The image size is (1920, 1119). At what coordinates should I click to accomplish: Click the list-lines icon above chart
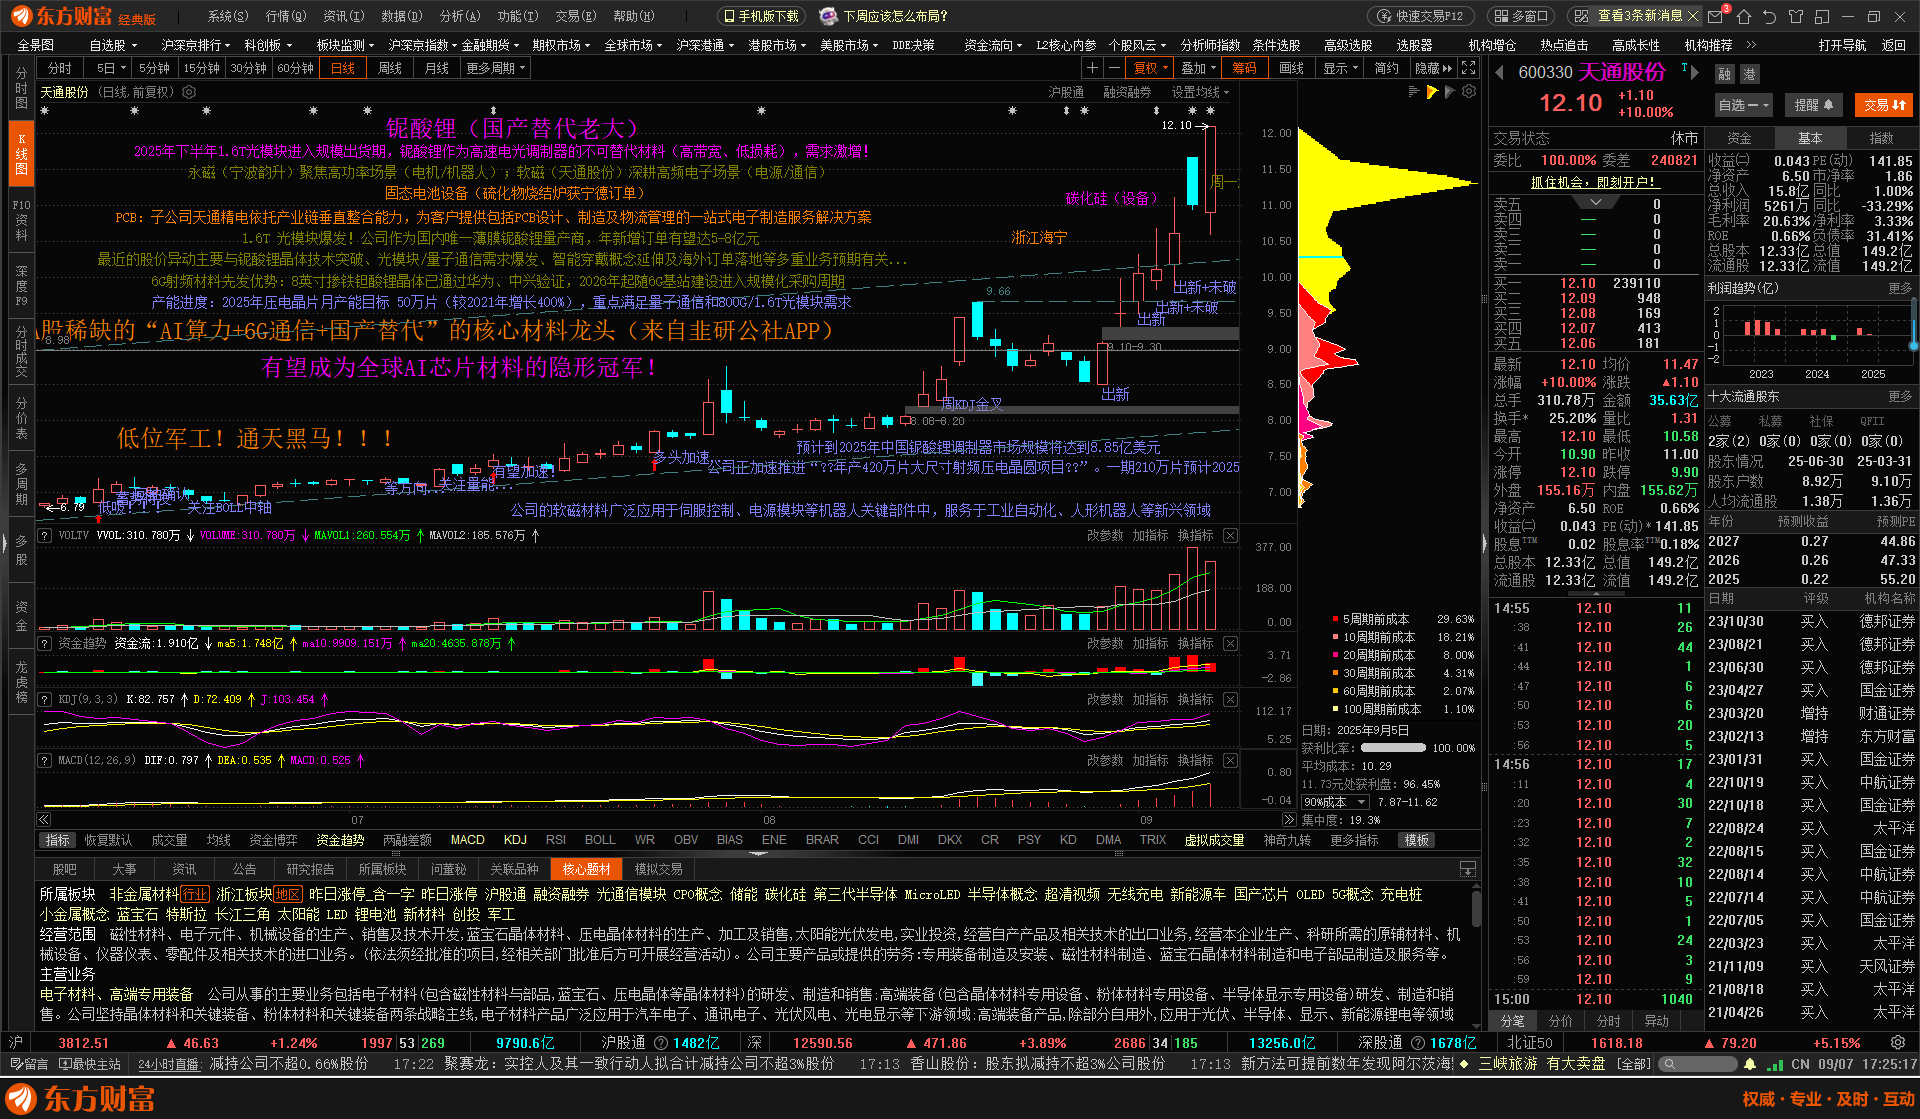click(1413, 91)
